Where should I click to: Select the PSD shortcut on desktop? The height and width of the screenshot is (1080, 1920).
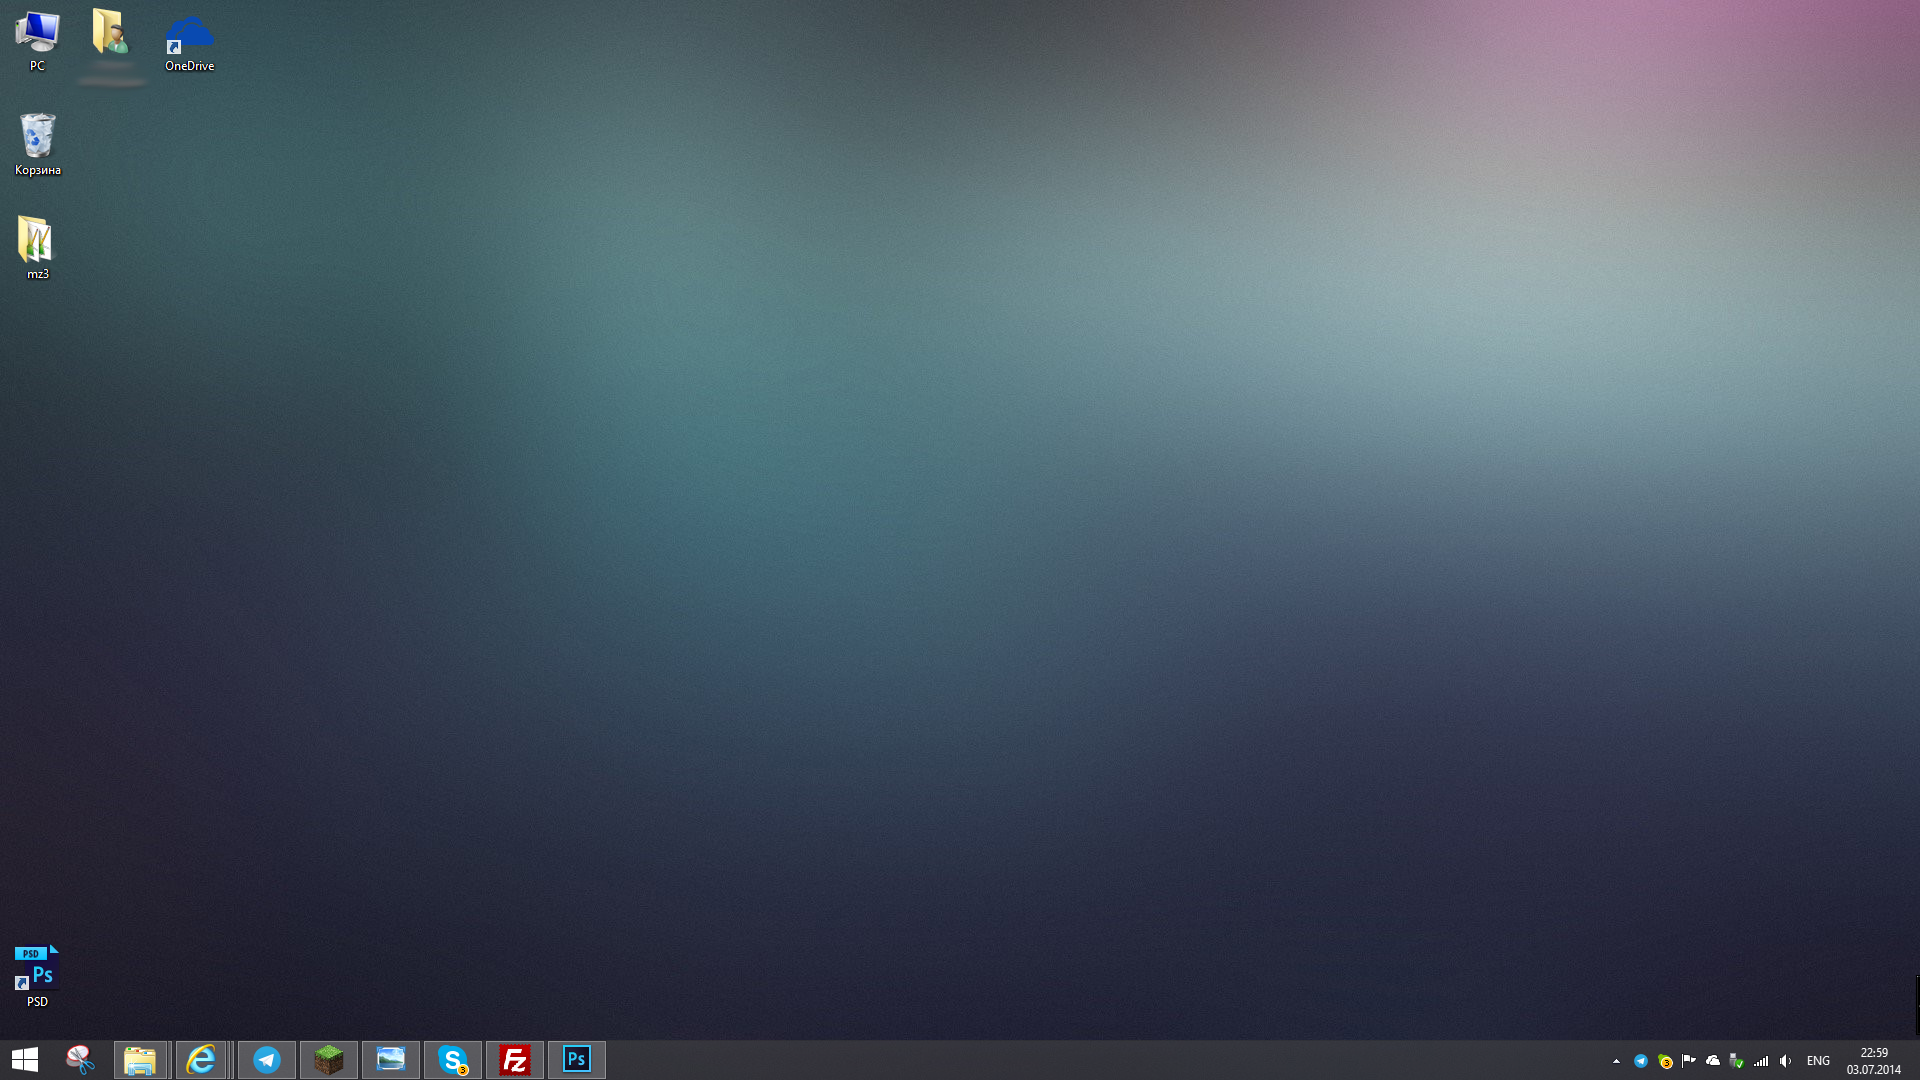pos(37,975)
